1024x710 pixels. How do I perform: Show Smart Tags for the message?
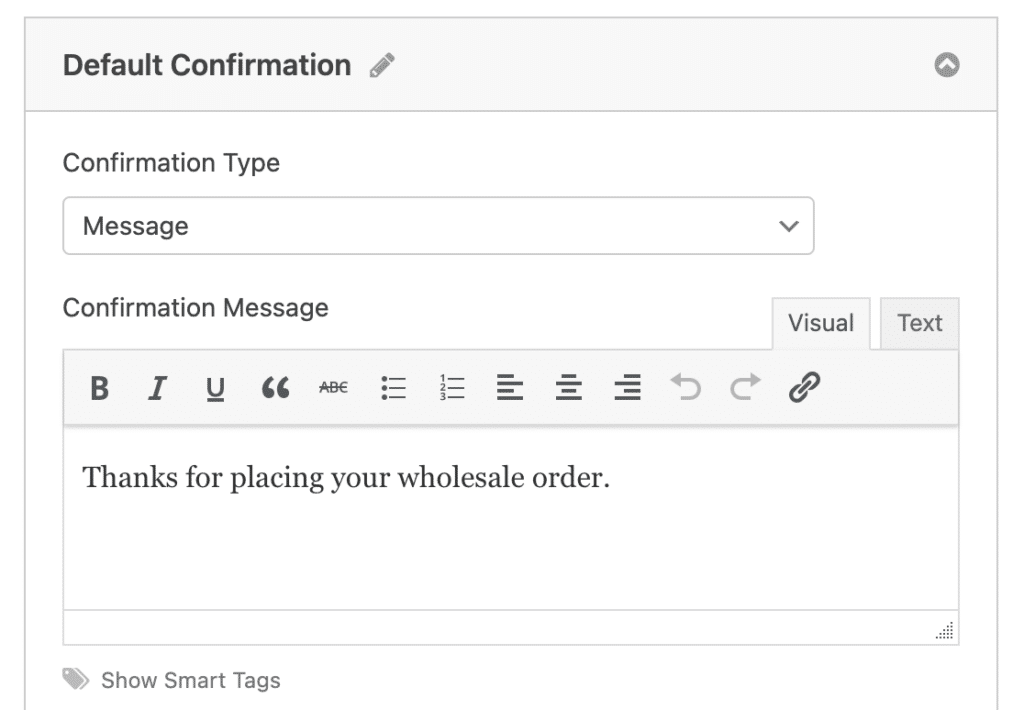(190, 681)
